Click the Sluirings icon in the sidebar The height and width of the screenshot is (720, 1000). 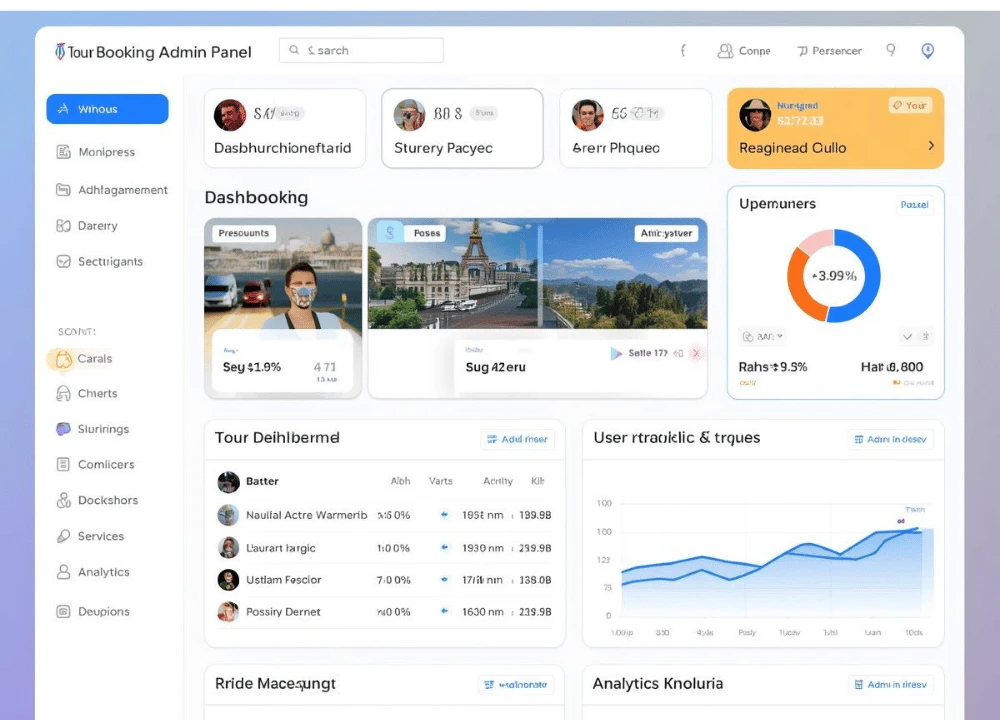[x=63, y=428]
